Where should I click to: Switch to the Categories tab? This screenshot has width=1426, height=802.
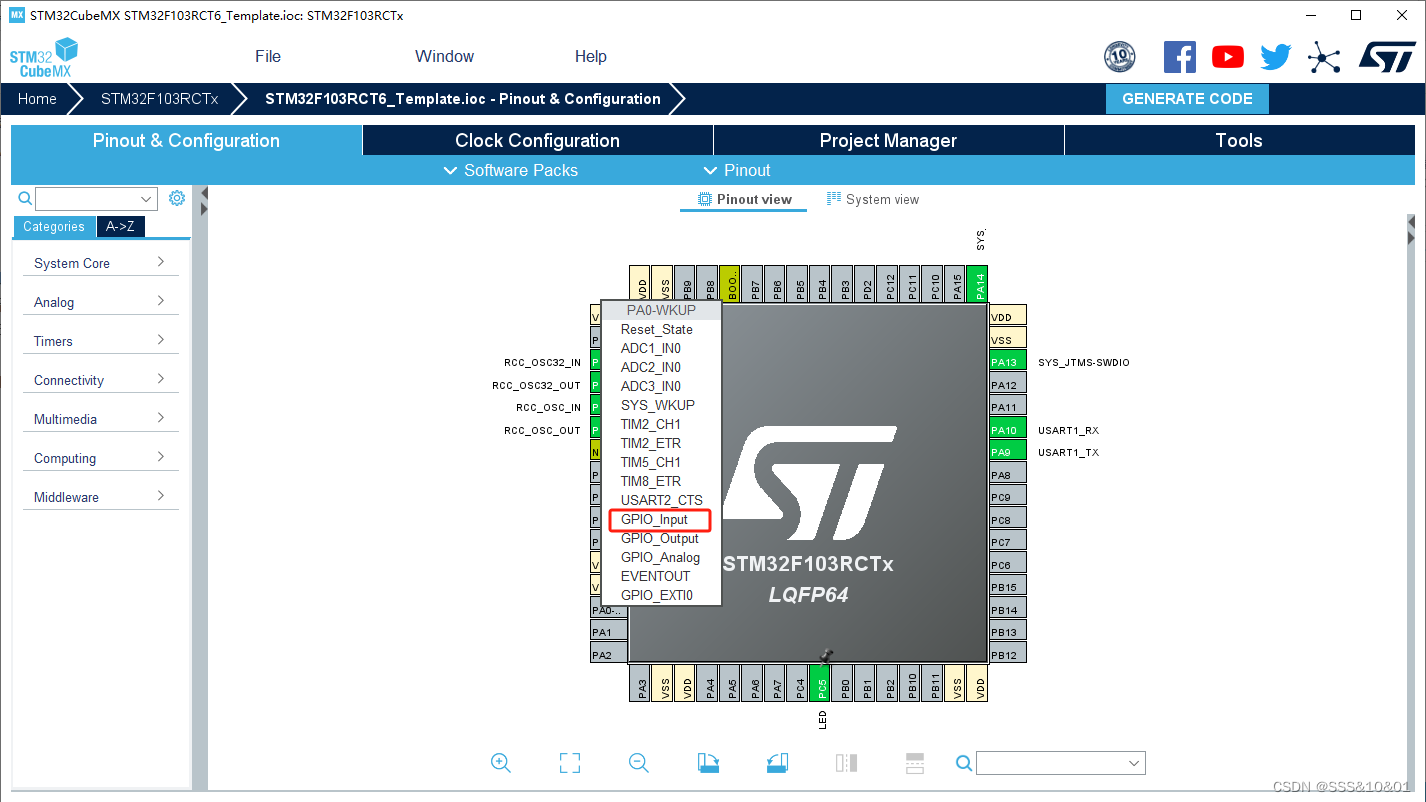coord(54,226)
